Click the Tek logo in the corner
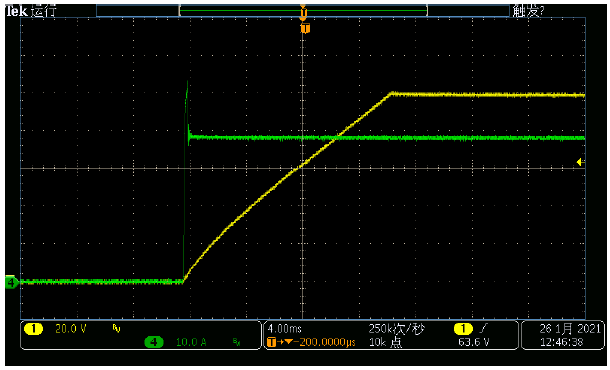610x370 pixels. tap(17, 11)
